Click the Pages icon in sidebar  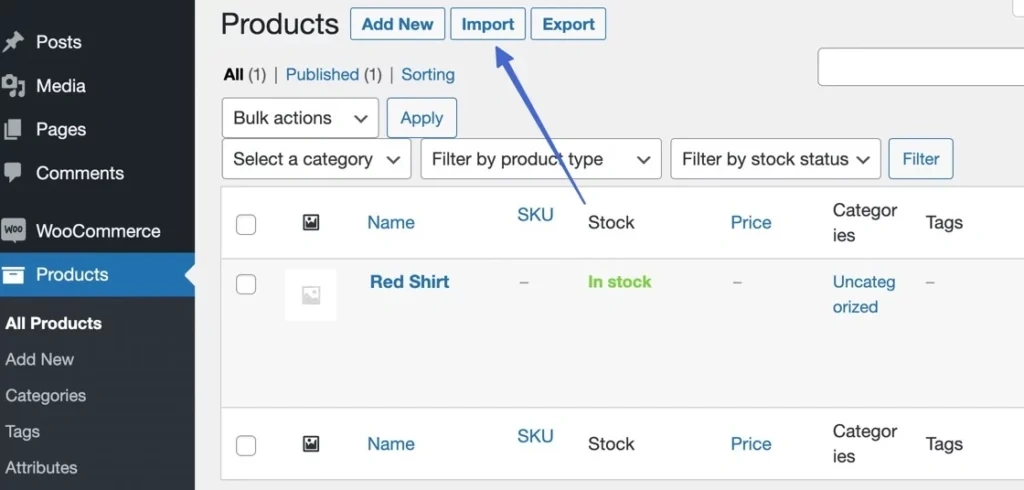(13, 129)
